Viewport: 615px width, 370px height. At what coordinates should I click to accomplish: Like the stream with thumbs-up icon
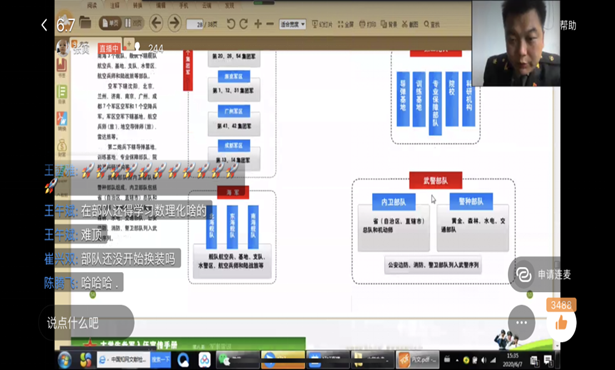point(561,323)
